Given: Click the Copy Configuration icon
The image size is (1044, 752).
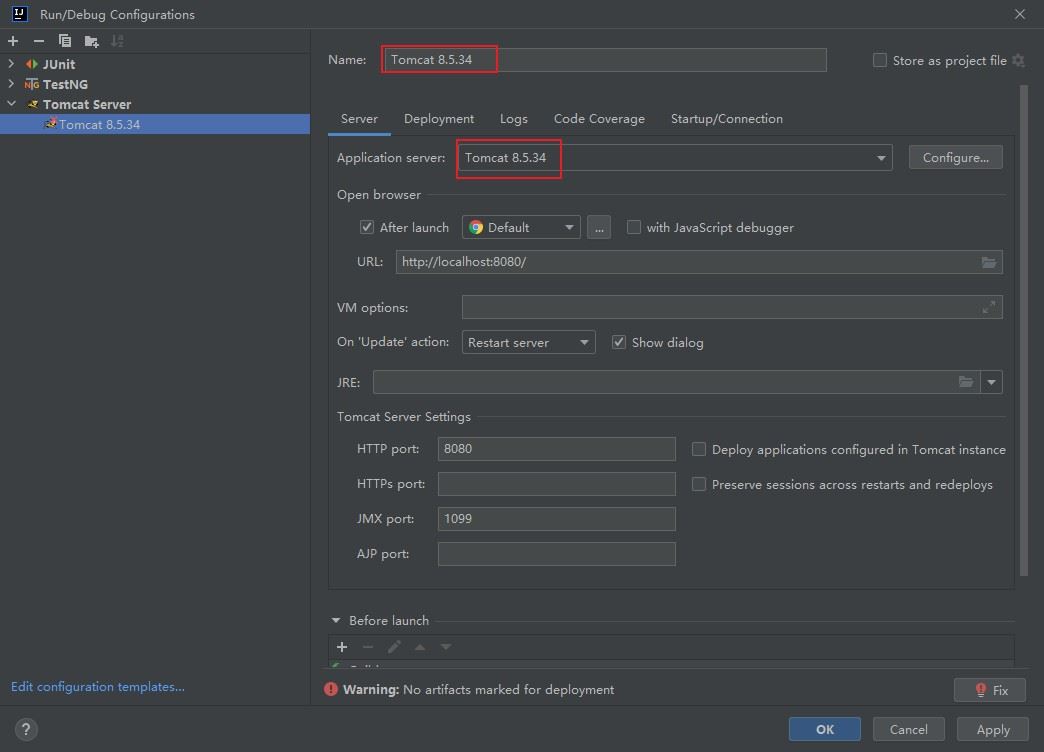Looking at the screenshot, I should (65, 41).
